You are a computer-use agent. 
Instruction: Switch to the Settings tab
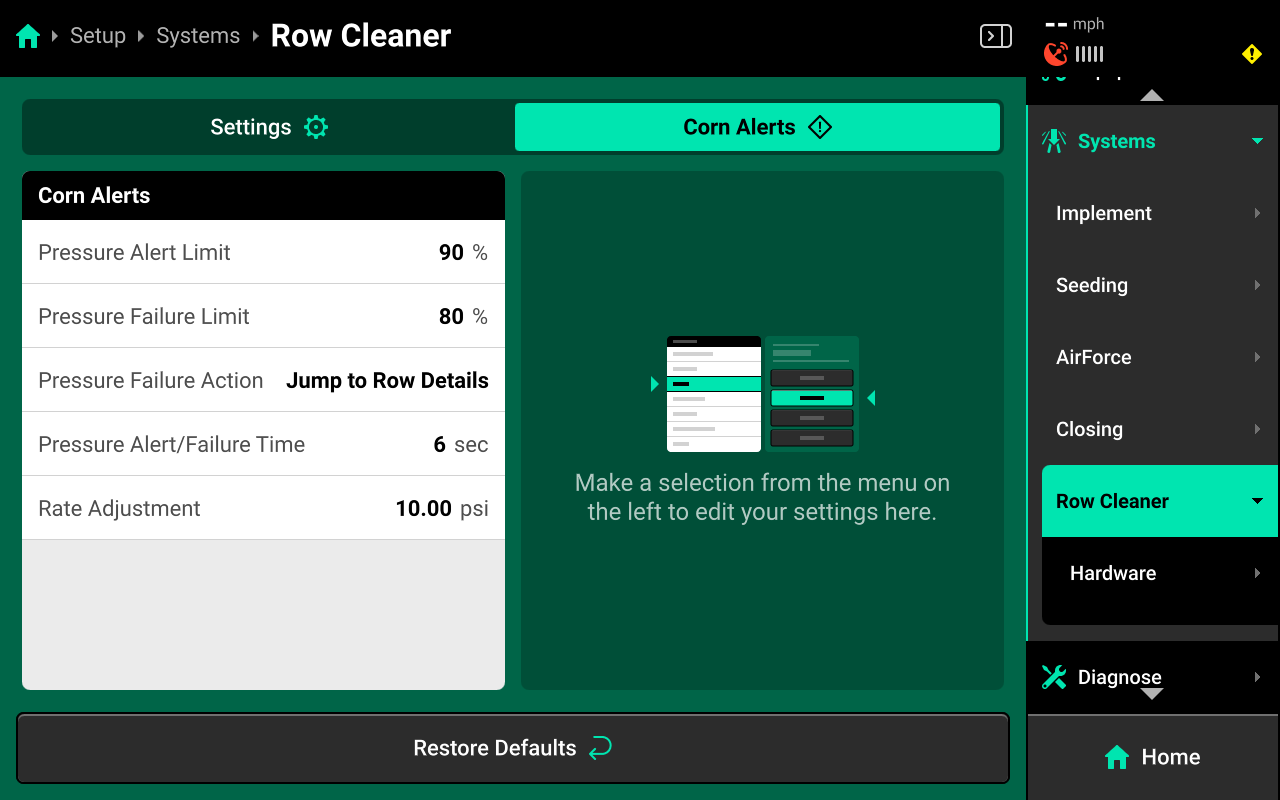point(268,127)
